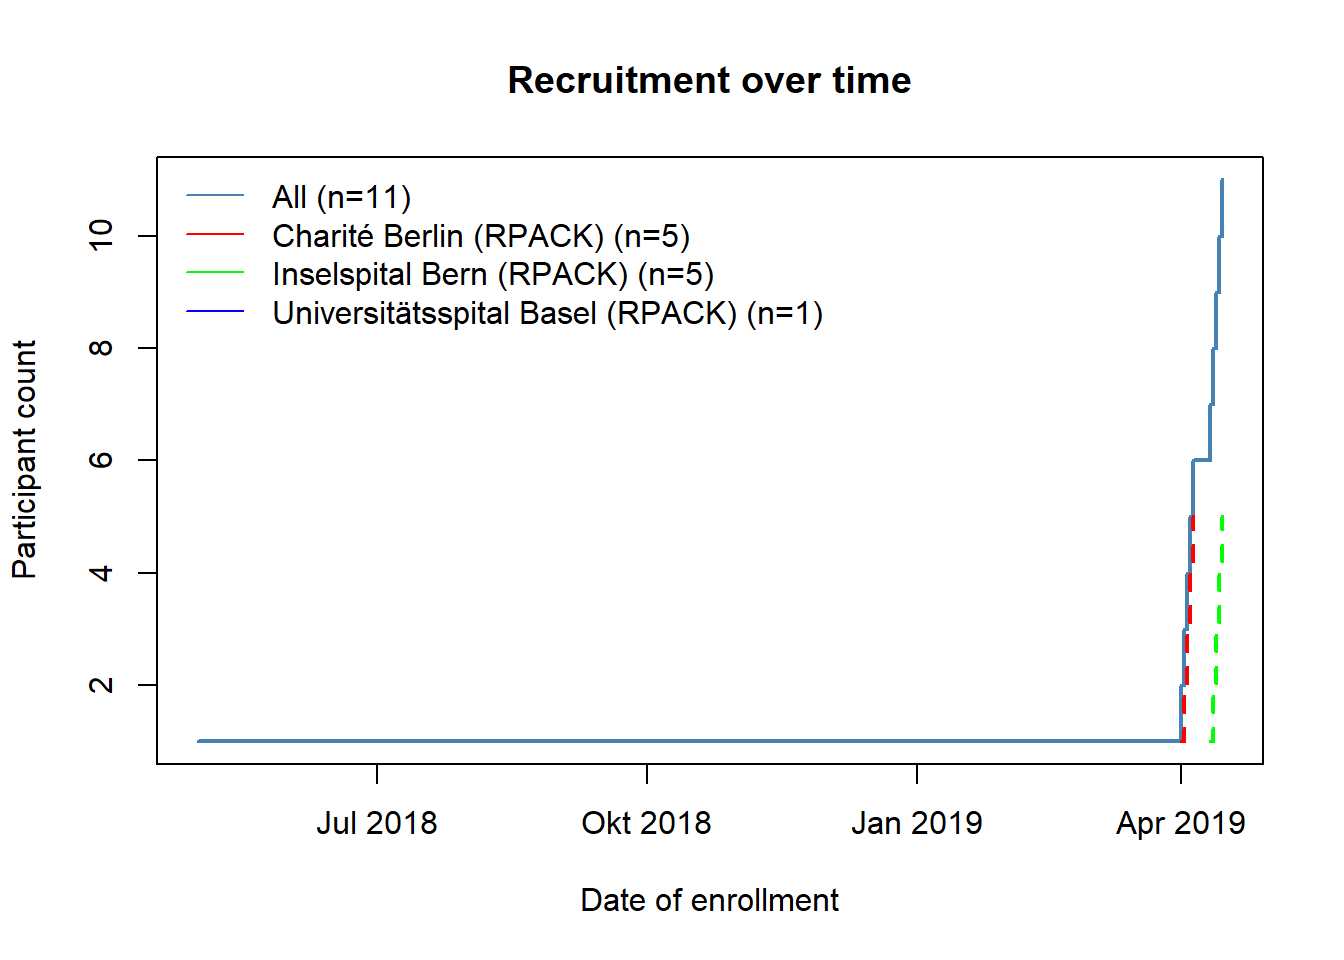Viewport: 1344px width, 960px height.
Task: Click the 'Inselspital Bern (RPACK) (n=5)' legend text
Action: 493,274
